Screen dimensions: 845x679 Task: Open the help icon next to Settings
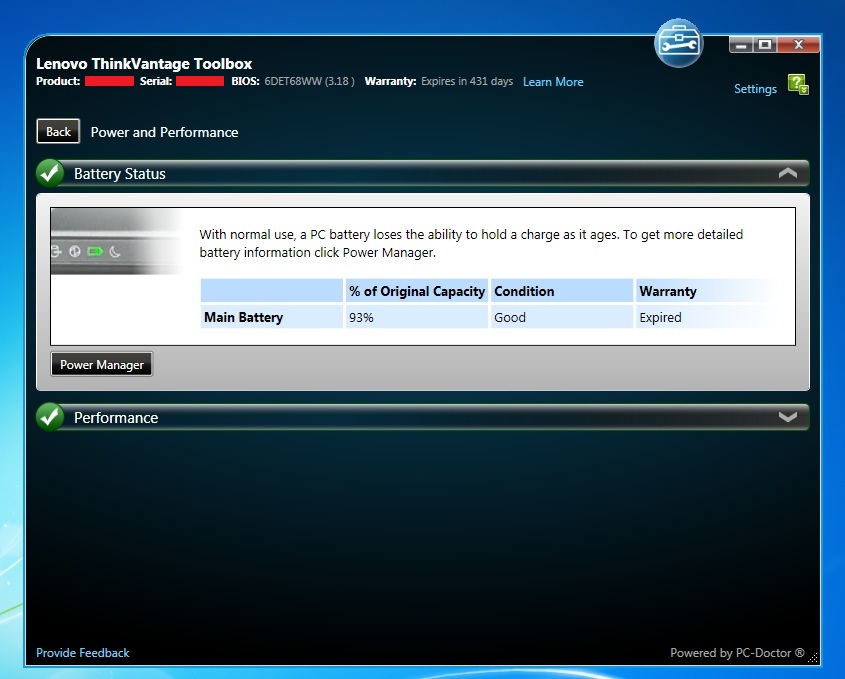coord(798,85)
